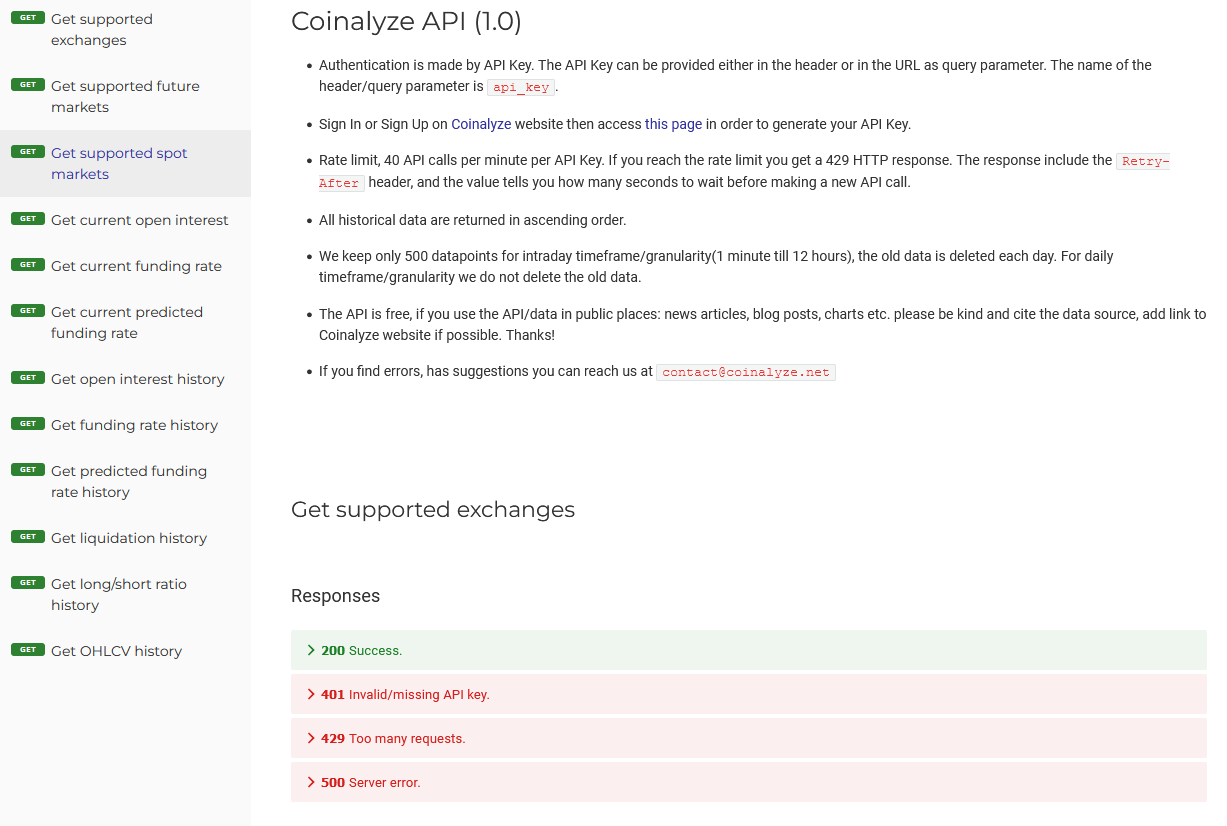Click GET badge beside Get funding rate history
This screenshot has width=1227, height=826.
point(28,424)
